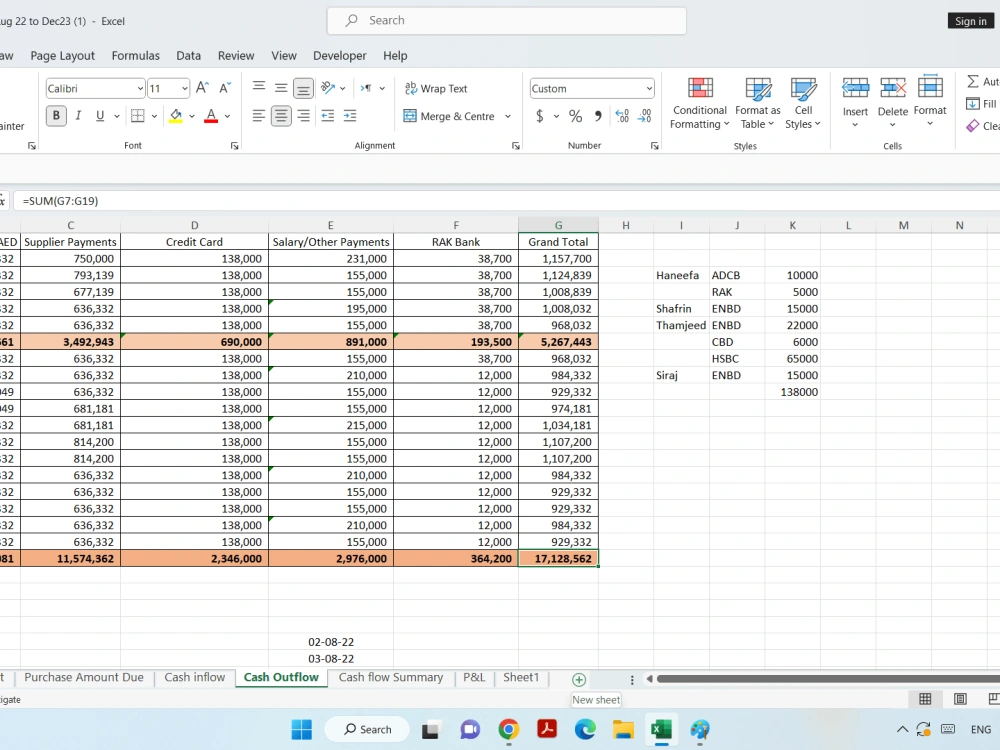Open Format as Table gallery
This screenshot has width=1000, height=750.
coord(758,103)
